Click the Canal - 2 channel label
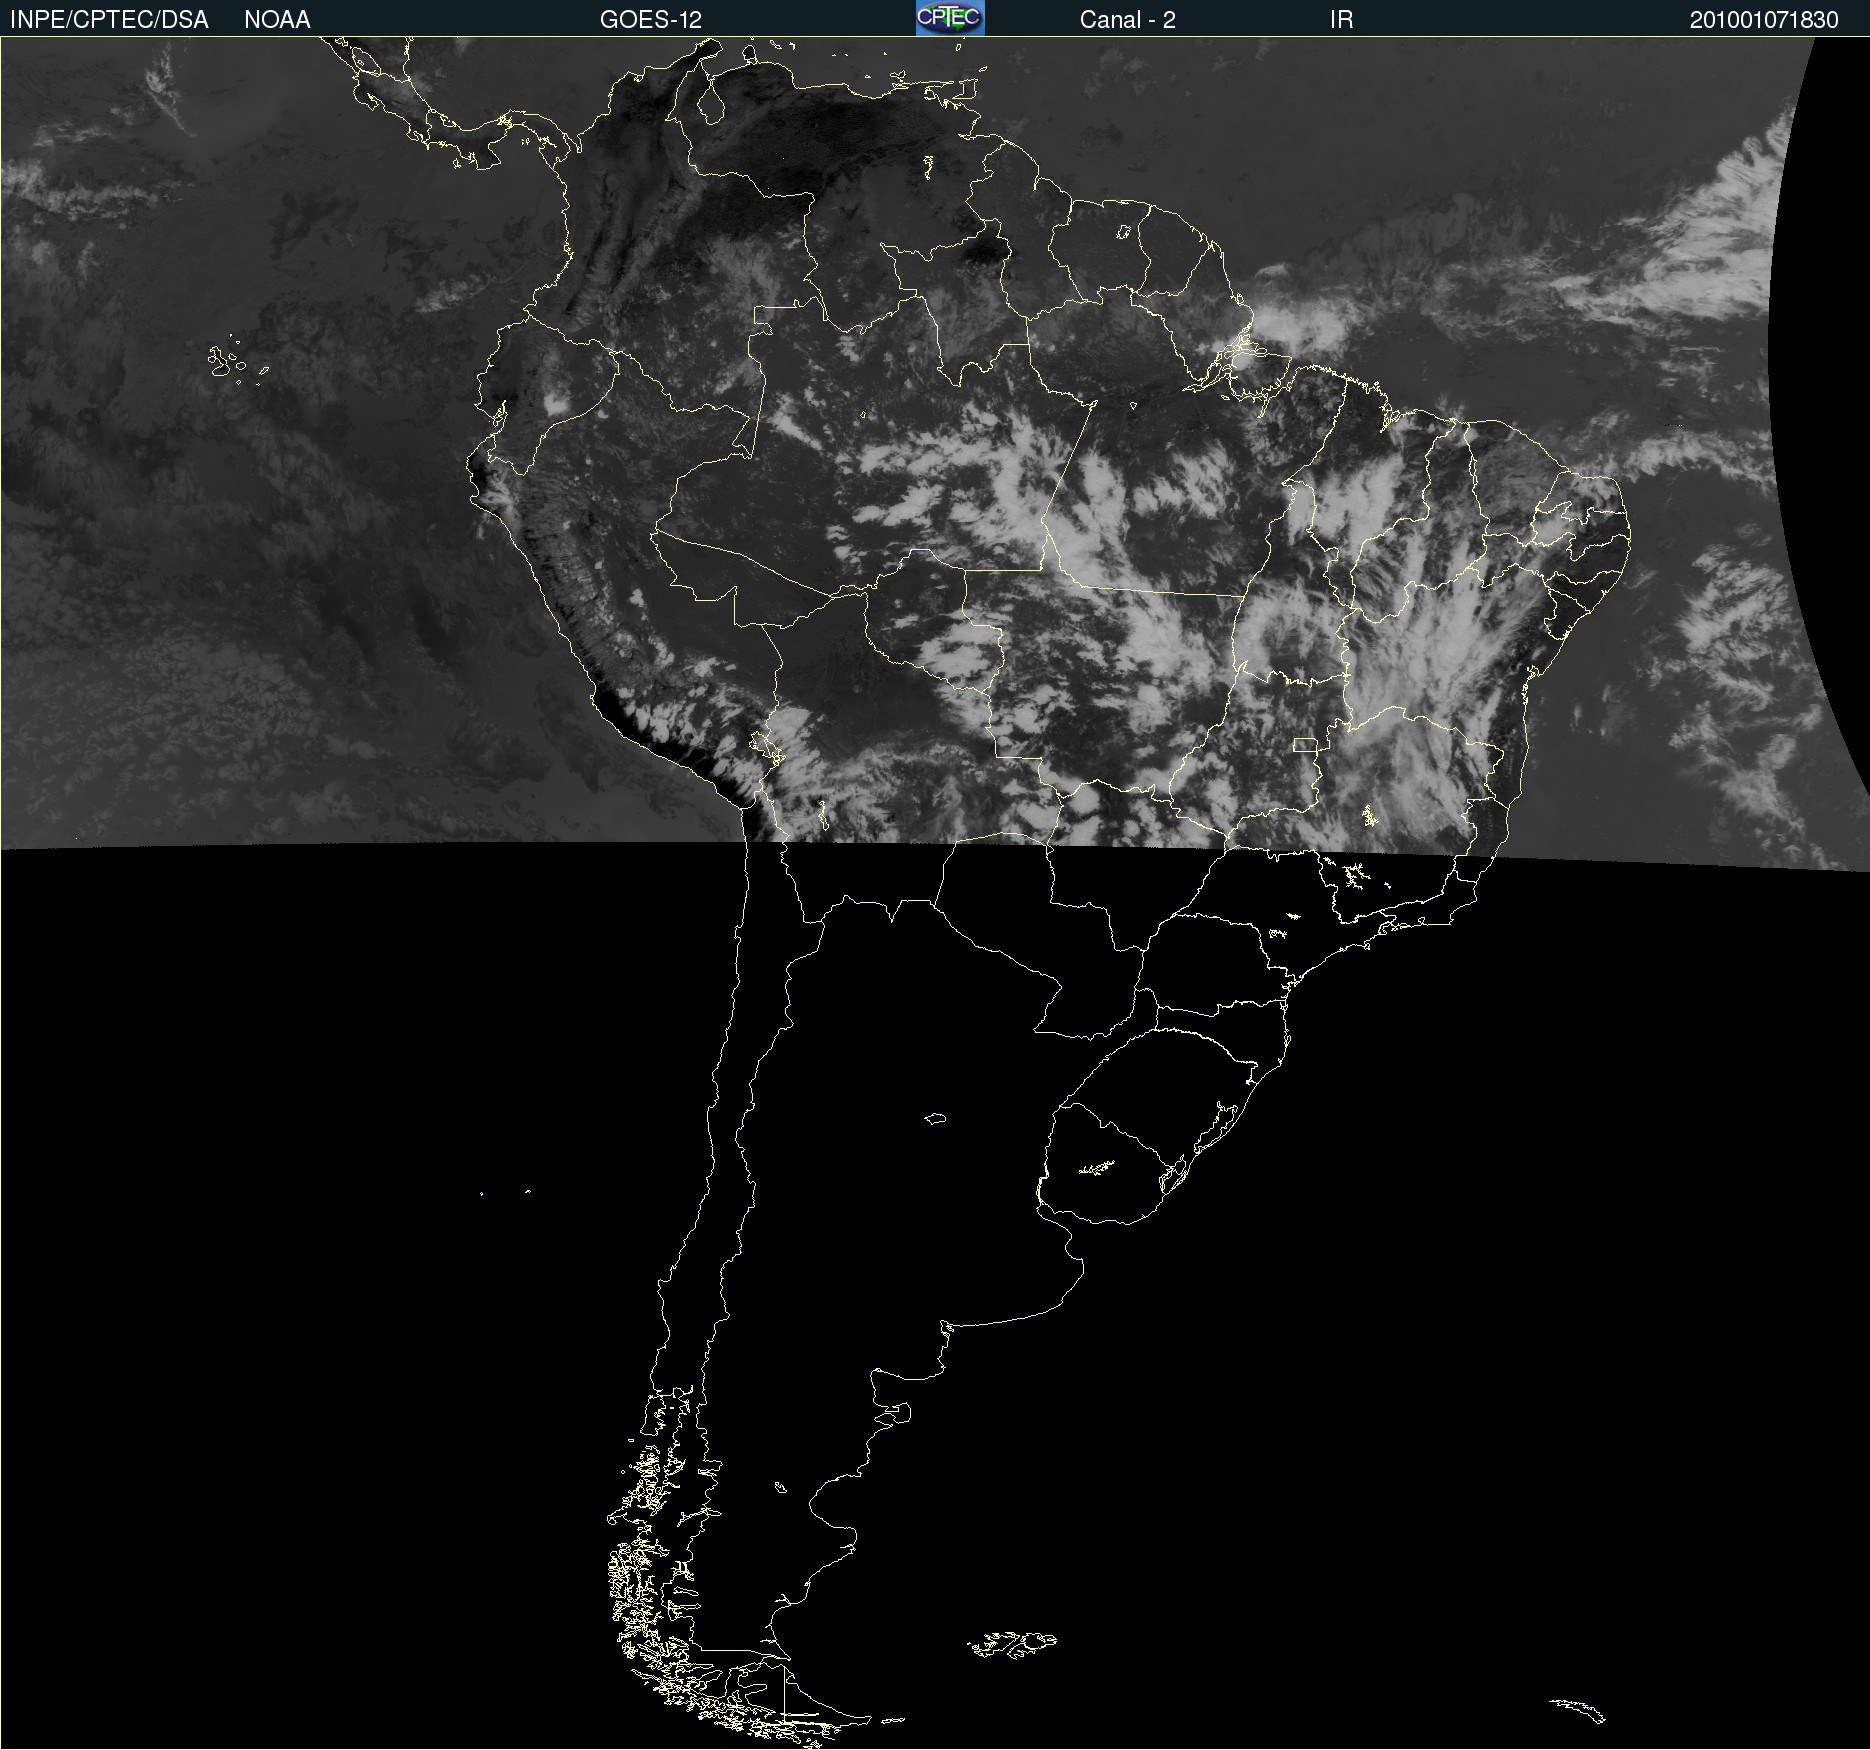The image size is (1870, 1750). coord(1127,20)
